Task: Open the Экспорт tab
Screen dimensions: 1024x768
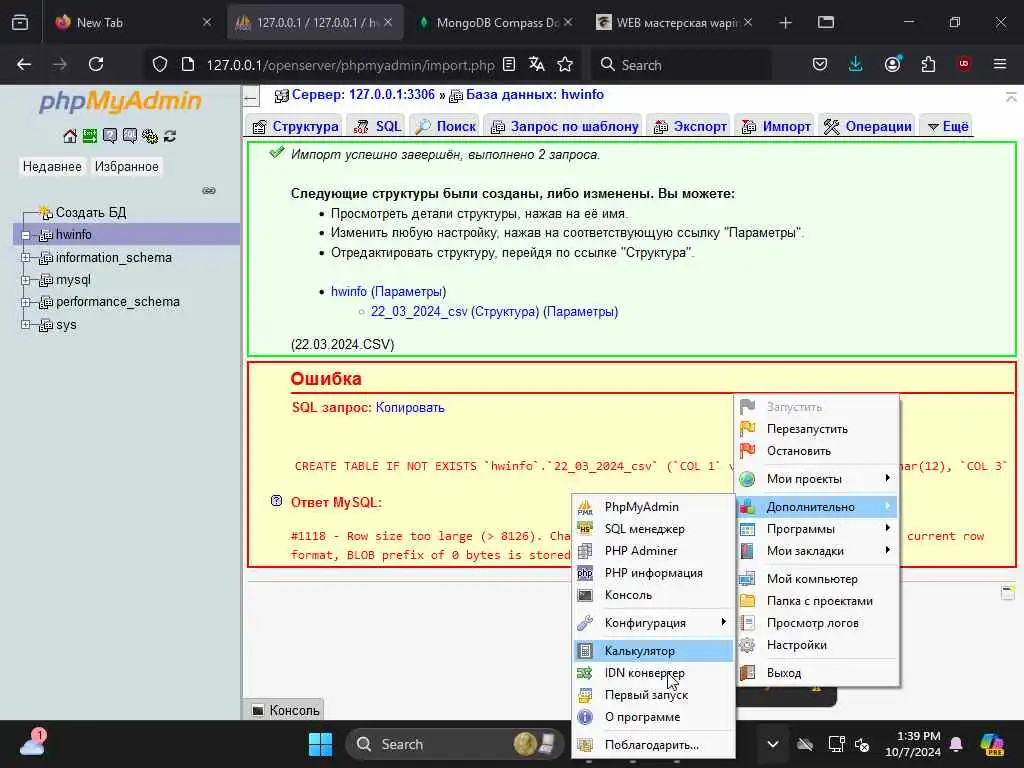Action: coord(691,126)
